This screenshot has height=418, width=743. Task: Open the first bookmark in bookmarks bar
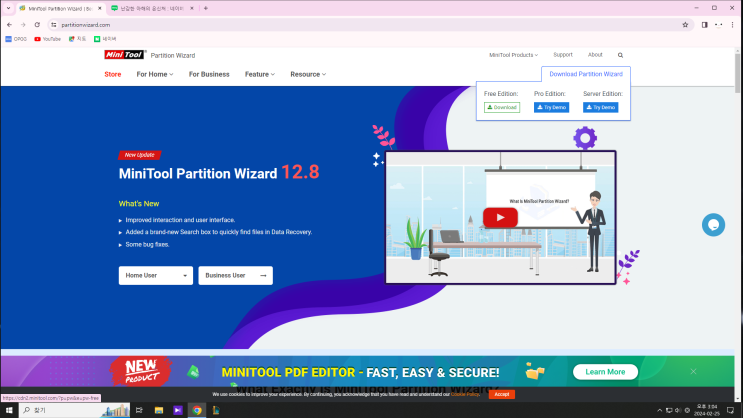pyautogui.click(x=16, y=39)
